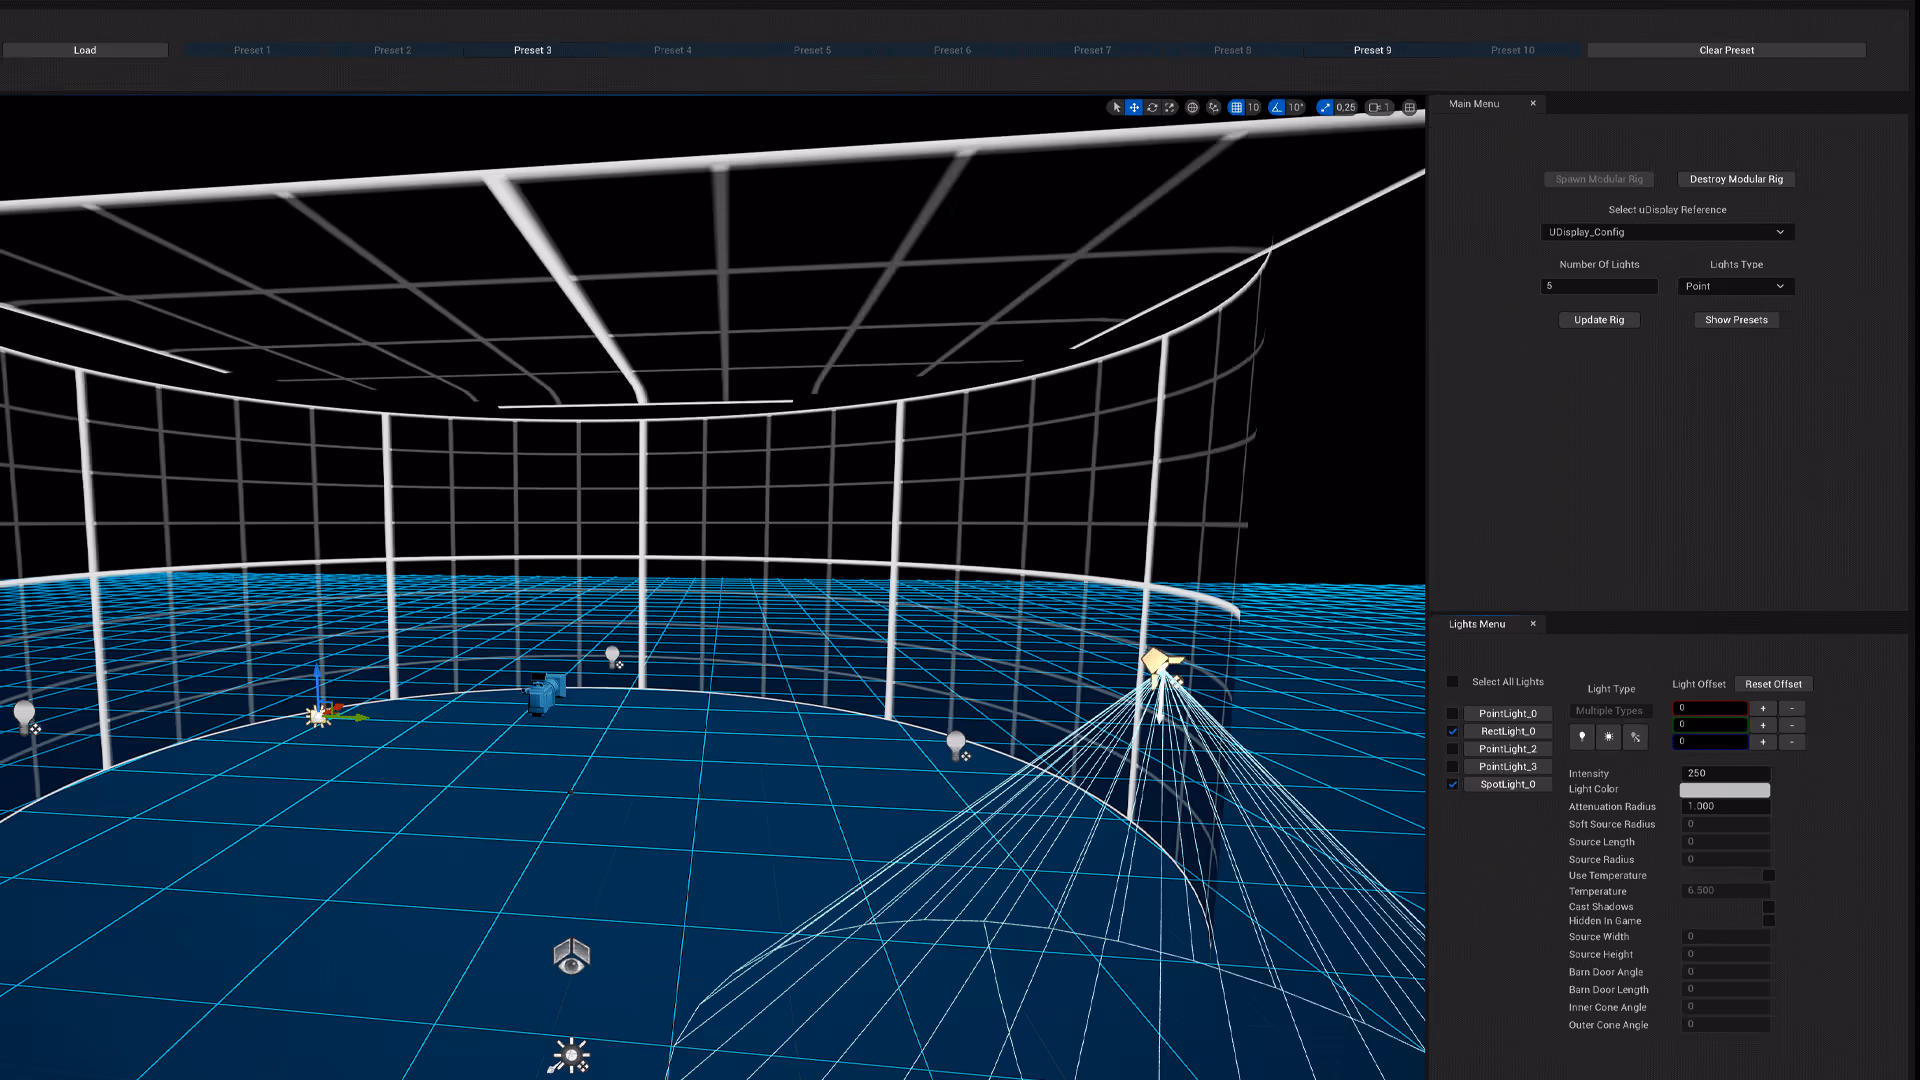
Task: Decrease blue Z light offset with minus
Action: pos(1792,742)
